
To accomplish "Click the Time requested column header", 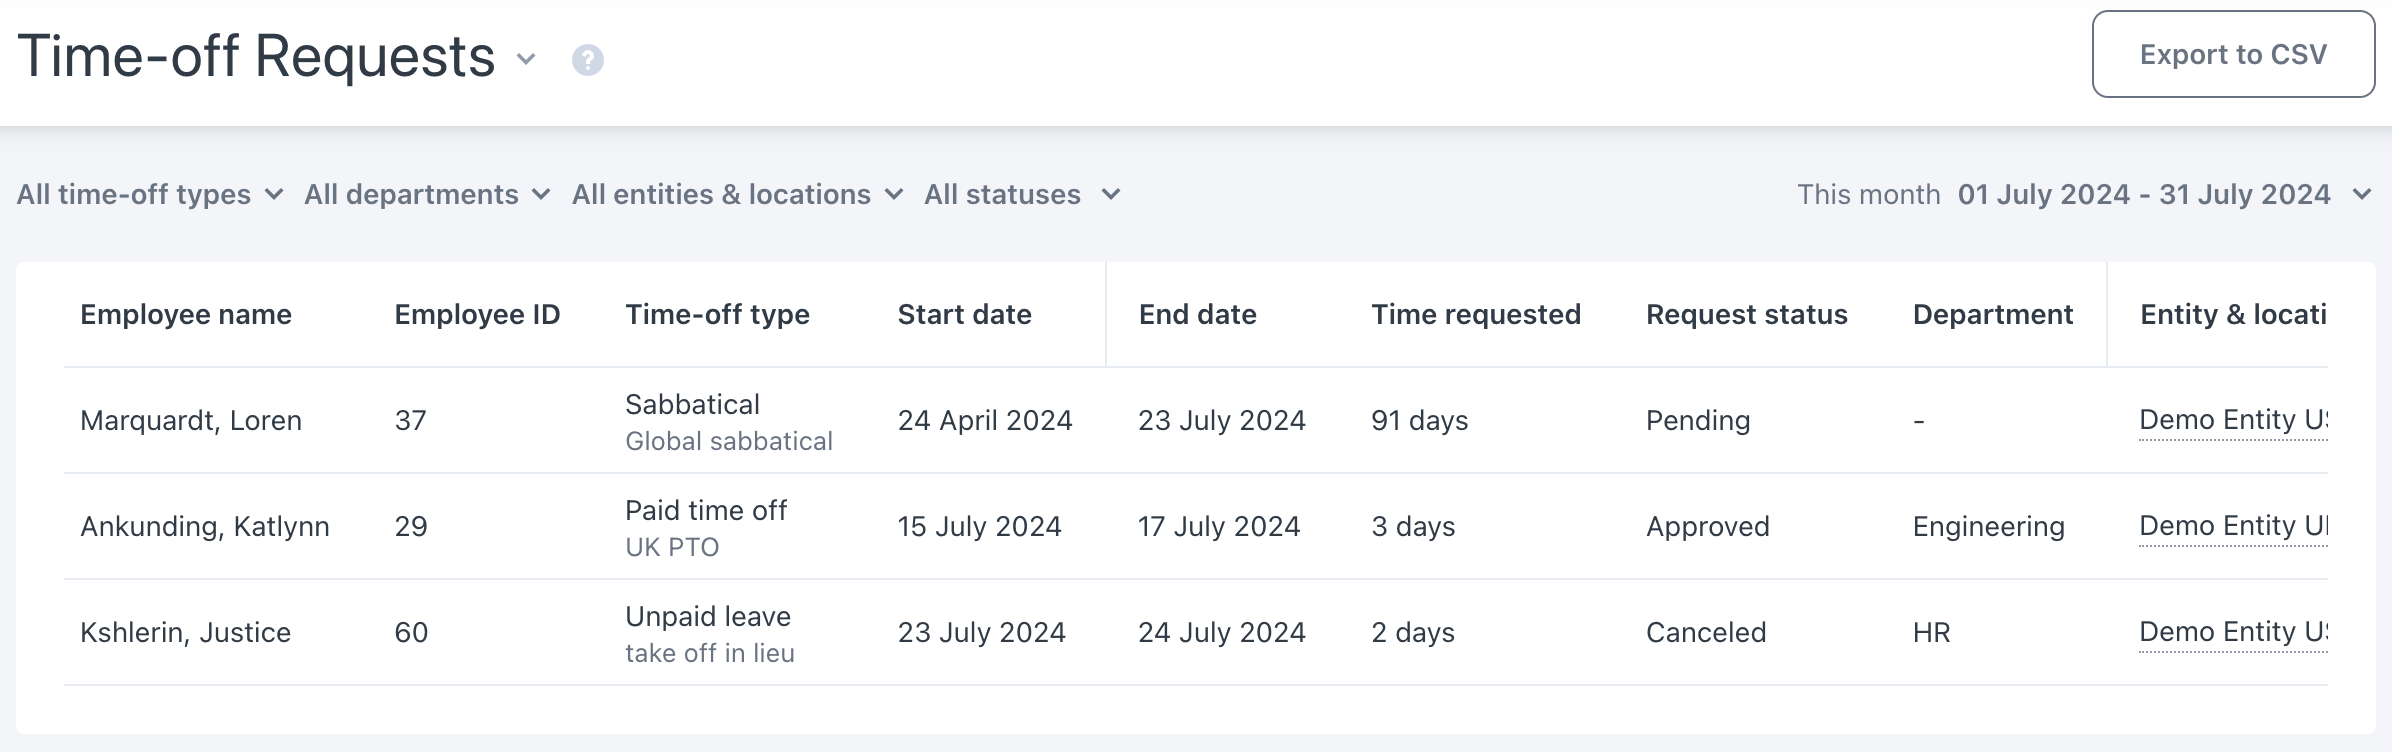I will point(1477,314).
